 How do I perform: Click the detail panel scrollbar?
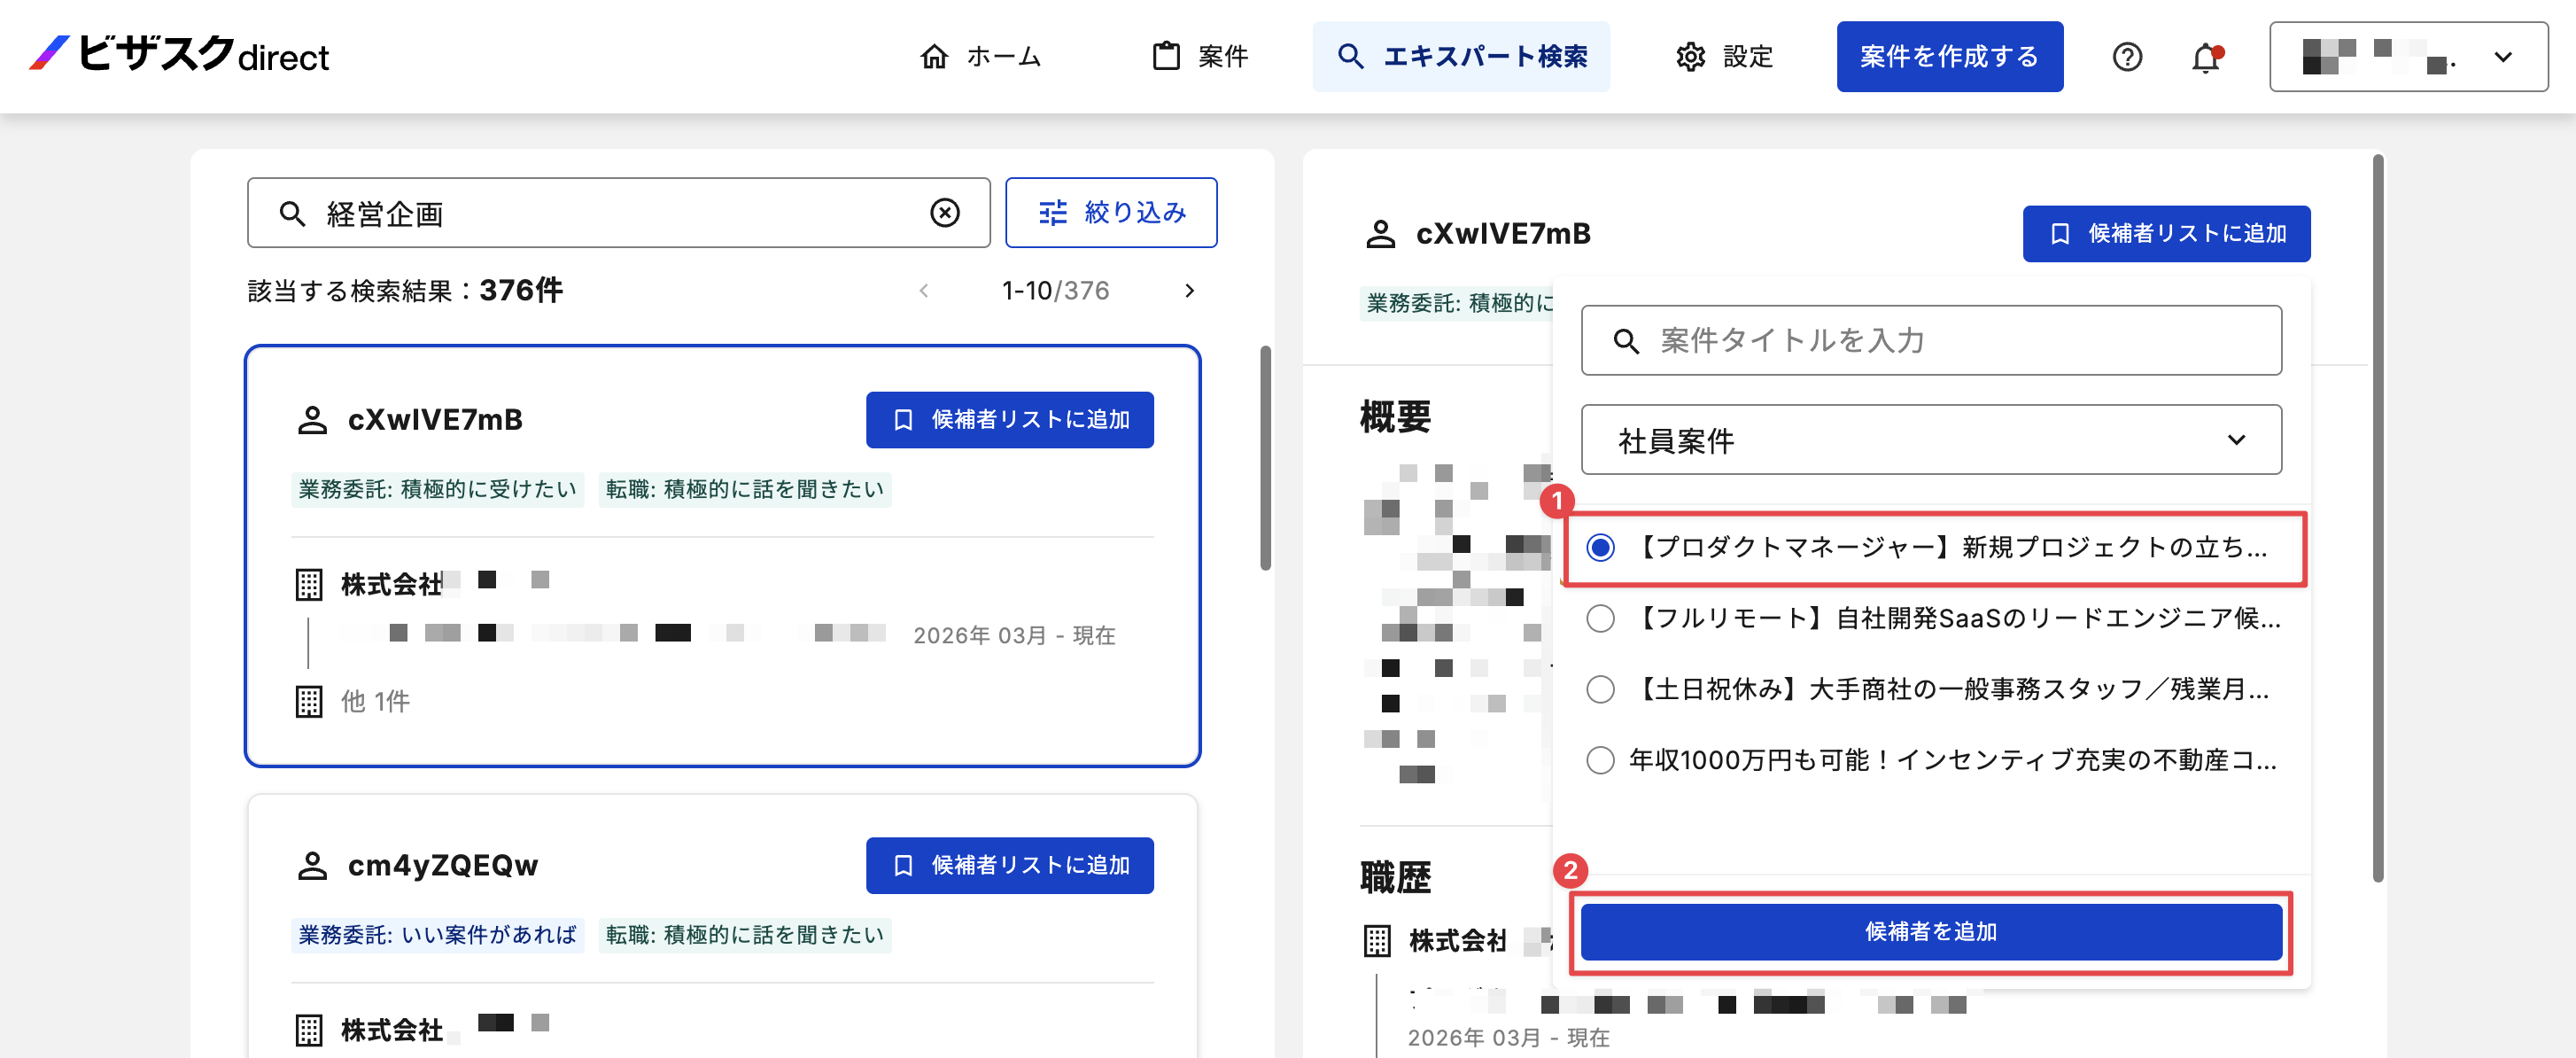point(2377,518)
